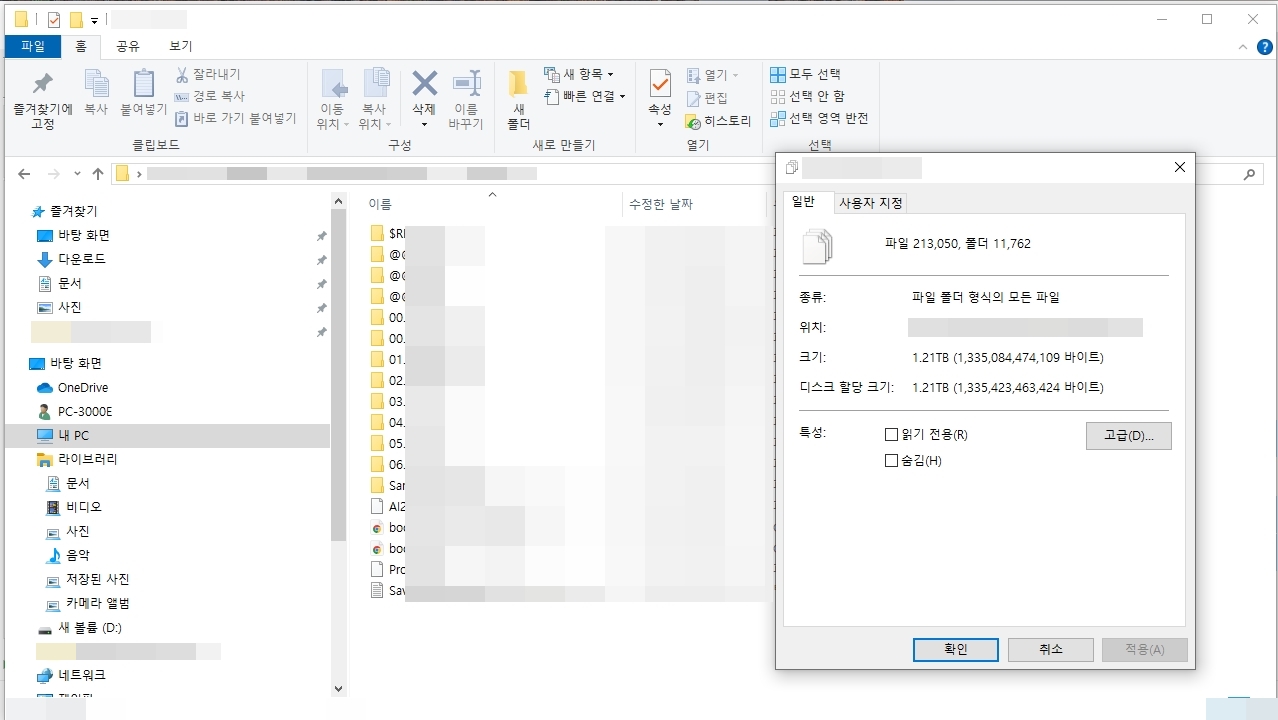Click 이름 바꾸기 rename icon
The image size is (1278, 720).
(466, 84)
